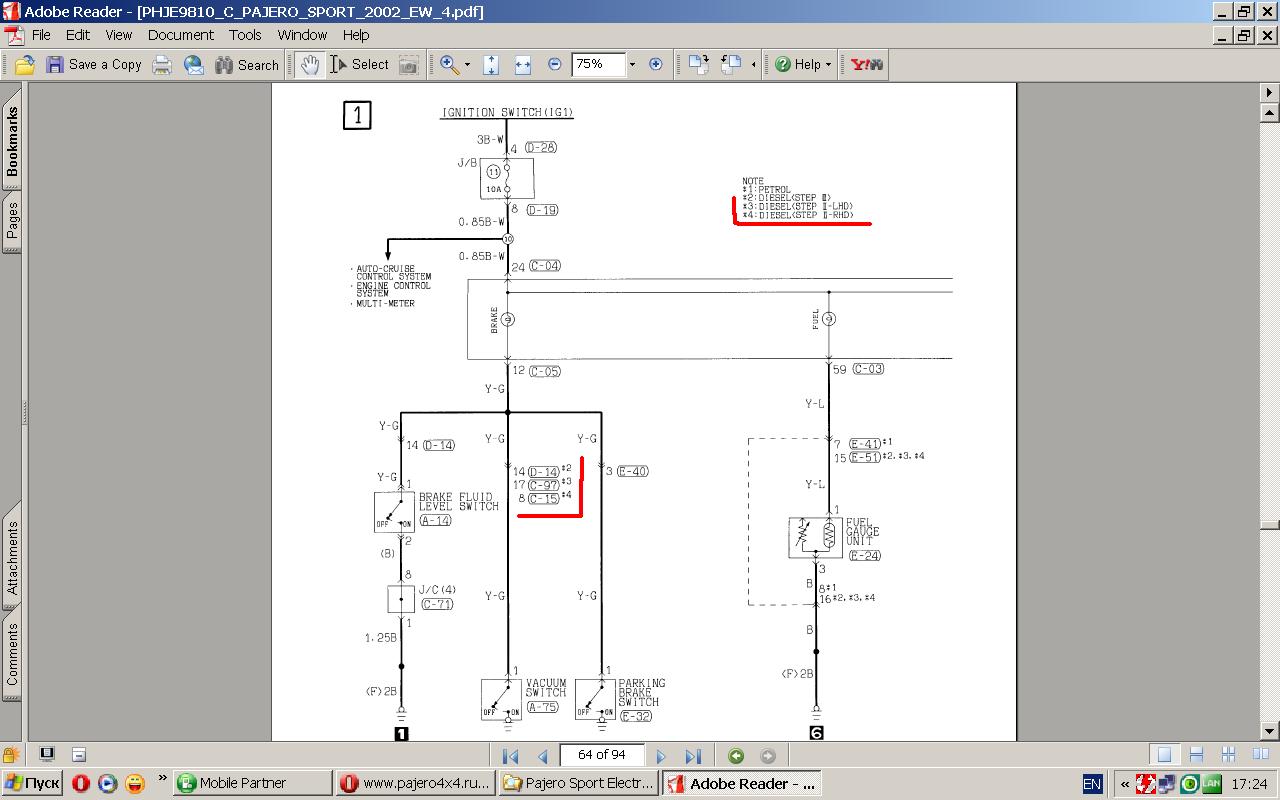The width and height of the screenshot is (1280, 800).
Task: Activate the Hand tool
Action: point(310,65)
